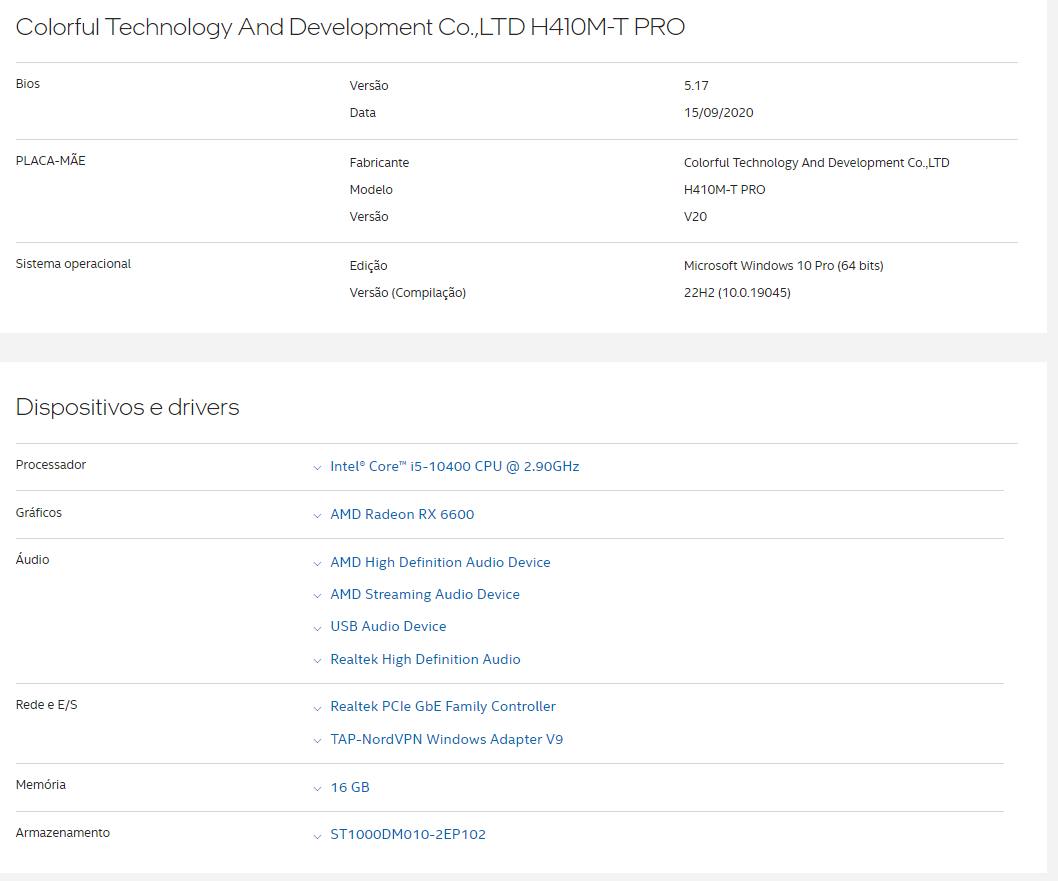
Task: Expand TAP-NordVPN Windows Adapter V9 chevron
Action: click(317, 741)
